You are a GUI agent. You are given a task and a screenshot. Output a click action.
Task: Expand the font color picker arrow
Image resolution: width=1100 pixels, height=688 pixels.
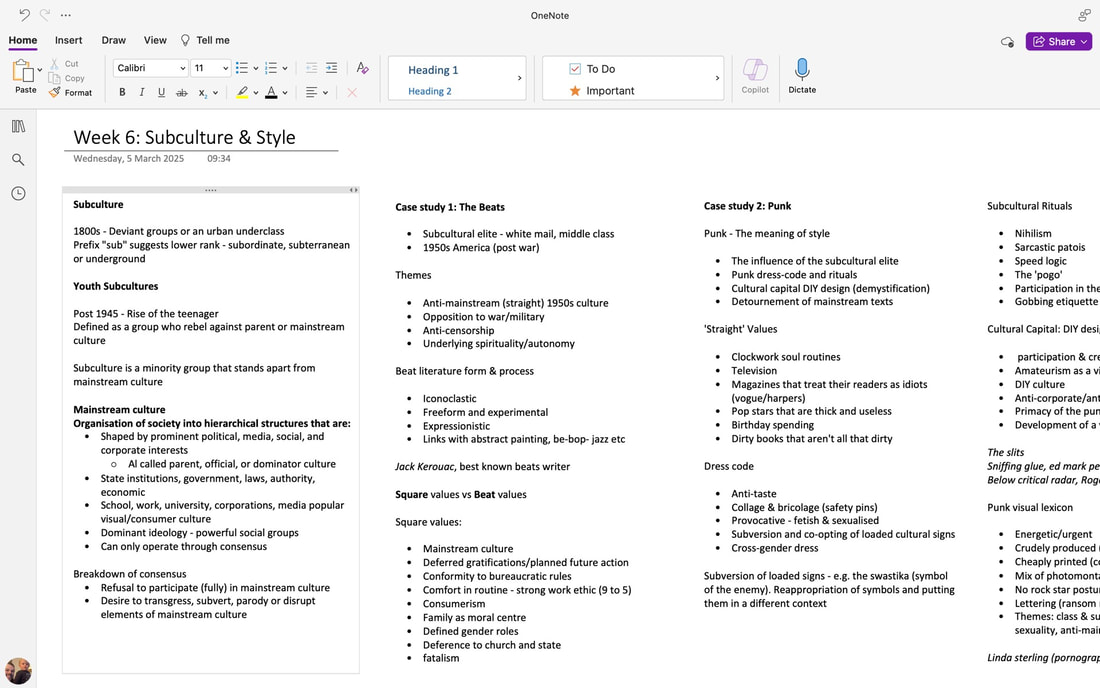pyautogui.click(x=285, y=93)
